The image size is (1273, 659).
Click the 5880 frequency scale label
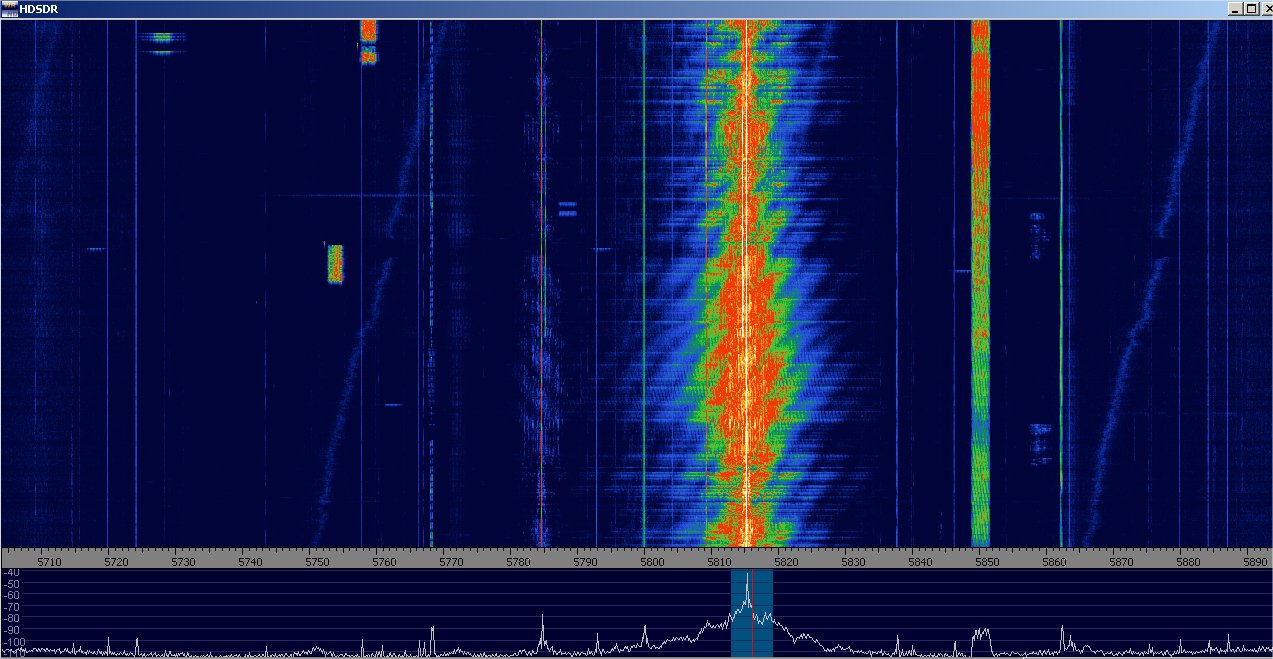1188,562
